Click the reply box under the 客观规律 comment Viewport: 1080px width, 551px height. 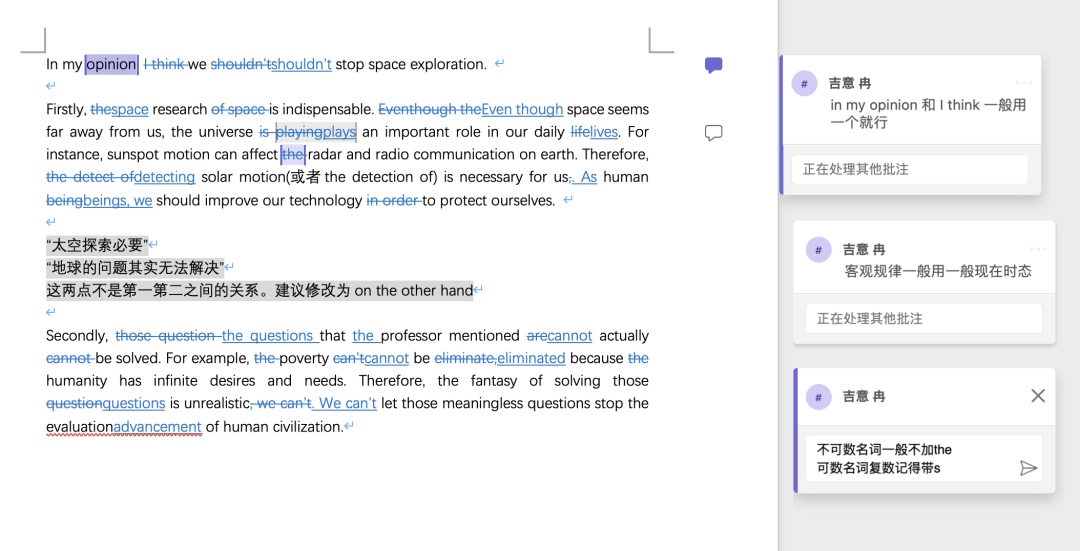(x=923, y=318)
